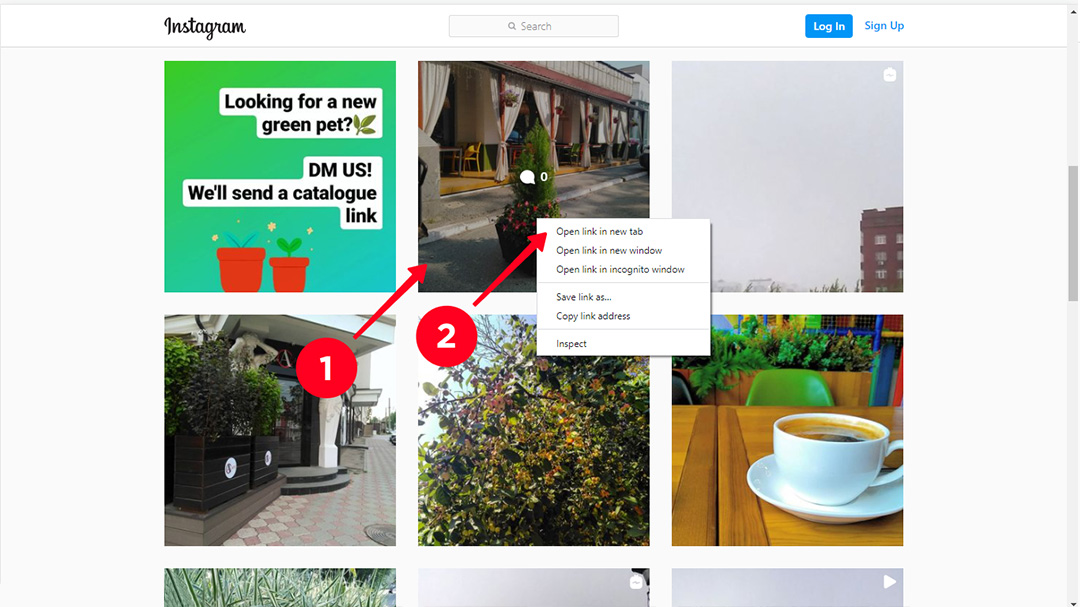Click the search magnifier icon
The height and width of the screenshot is (607, 1080).
click(512, 26)
